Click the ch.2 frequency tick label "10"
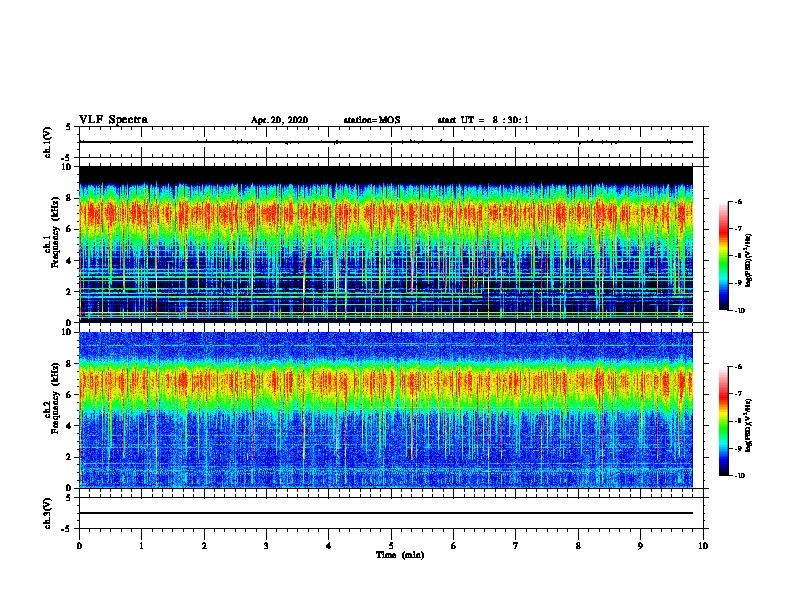The height and width of the screenshot is (612, 792). click(x=66, y=332)
